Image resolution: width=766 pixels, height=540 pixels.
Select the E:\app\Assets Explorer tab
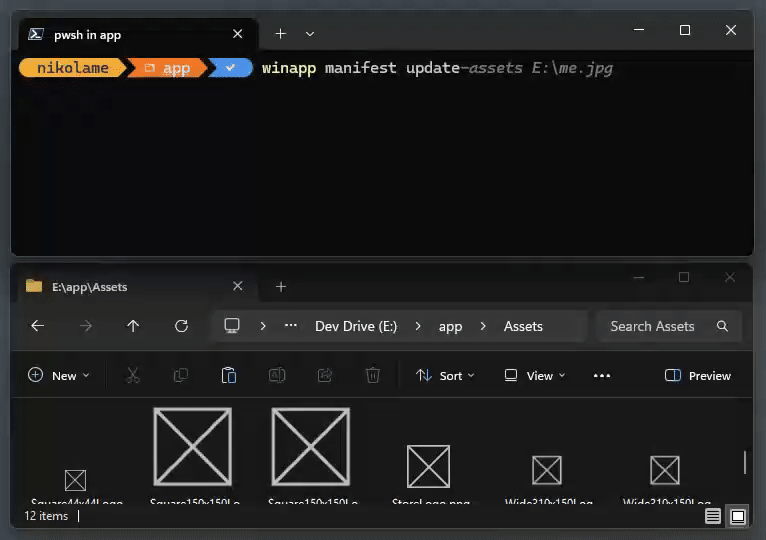tap(120, 287)
